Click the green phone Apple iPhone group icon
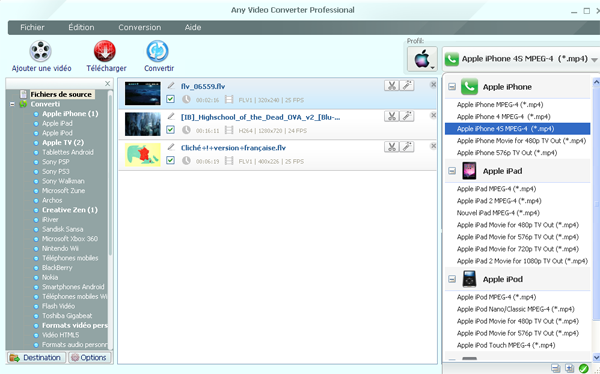 pyautogui.click(x=469, y=87)
